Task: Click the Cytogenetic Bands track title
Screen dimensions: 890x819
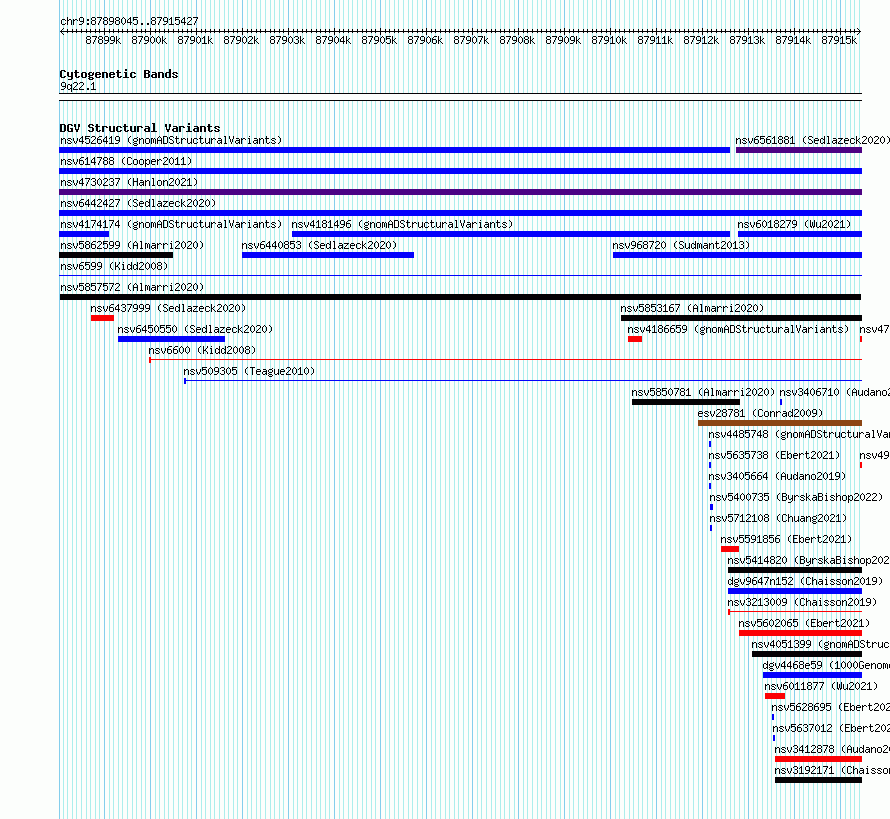Action: (119, 74)
